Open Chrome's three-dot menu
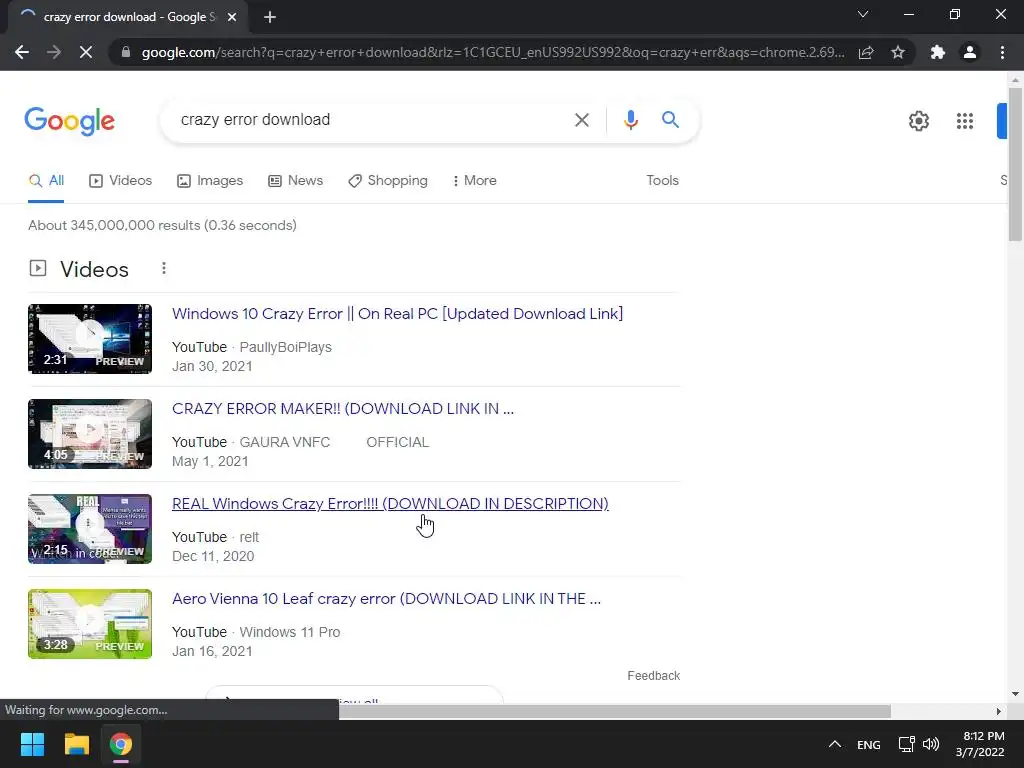 [x=1002, y=52]
